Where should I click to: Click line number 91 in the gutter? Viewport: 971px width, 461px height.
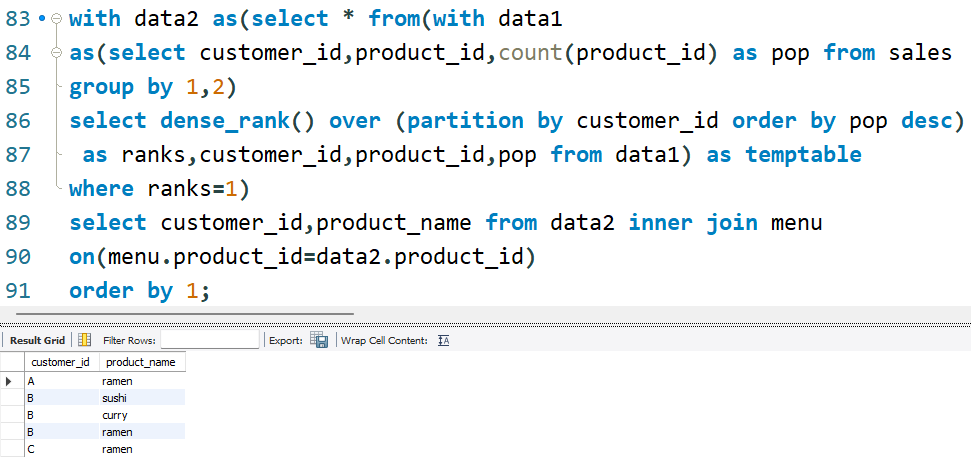click(x=18, y=291)
